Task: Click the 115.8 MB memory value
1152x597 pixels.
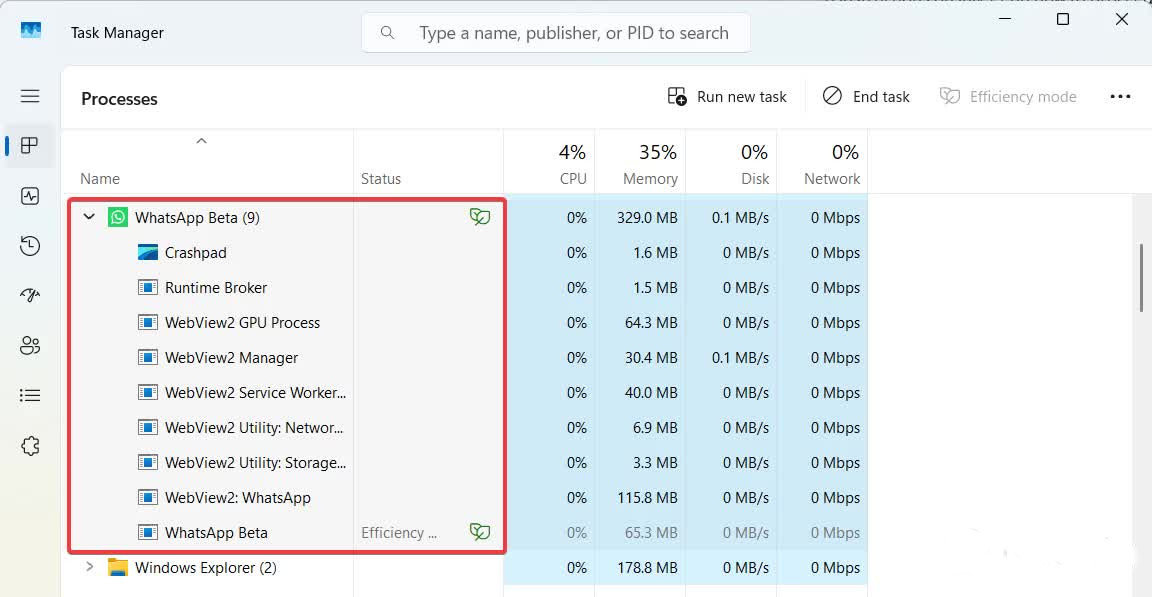Action: coord(647,498)
